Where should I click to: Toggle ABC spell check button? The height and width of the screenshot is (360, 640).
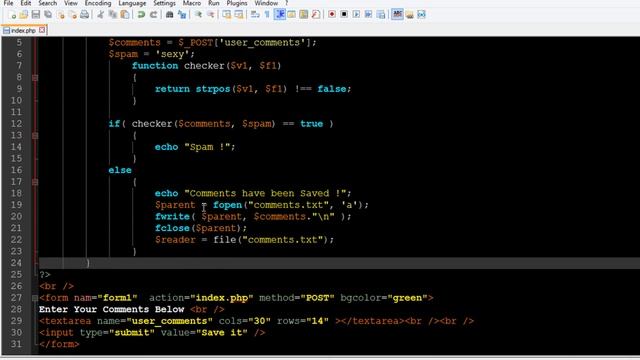(397, 15)
